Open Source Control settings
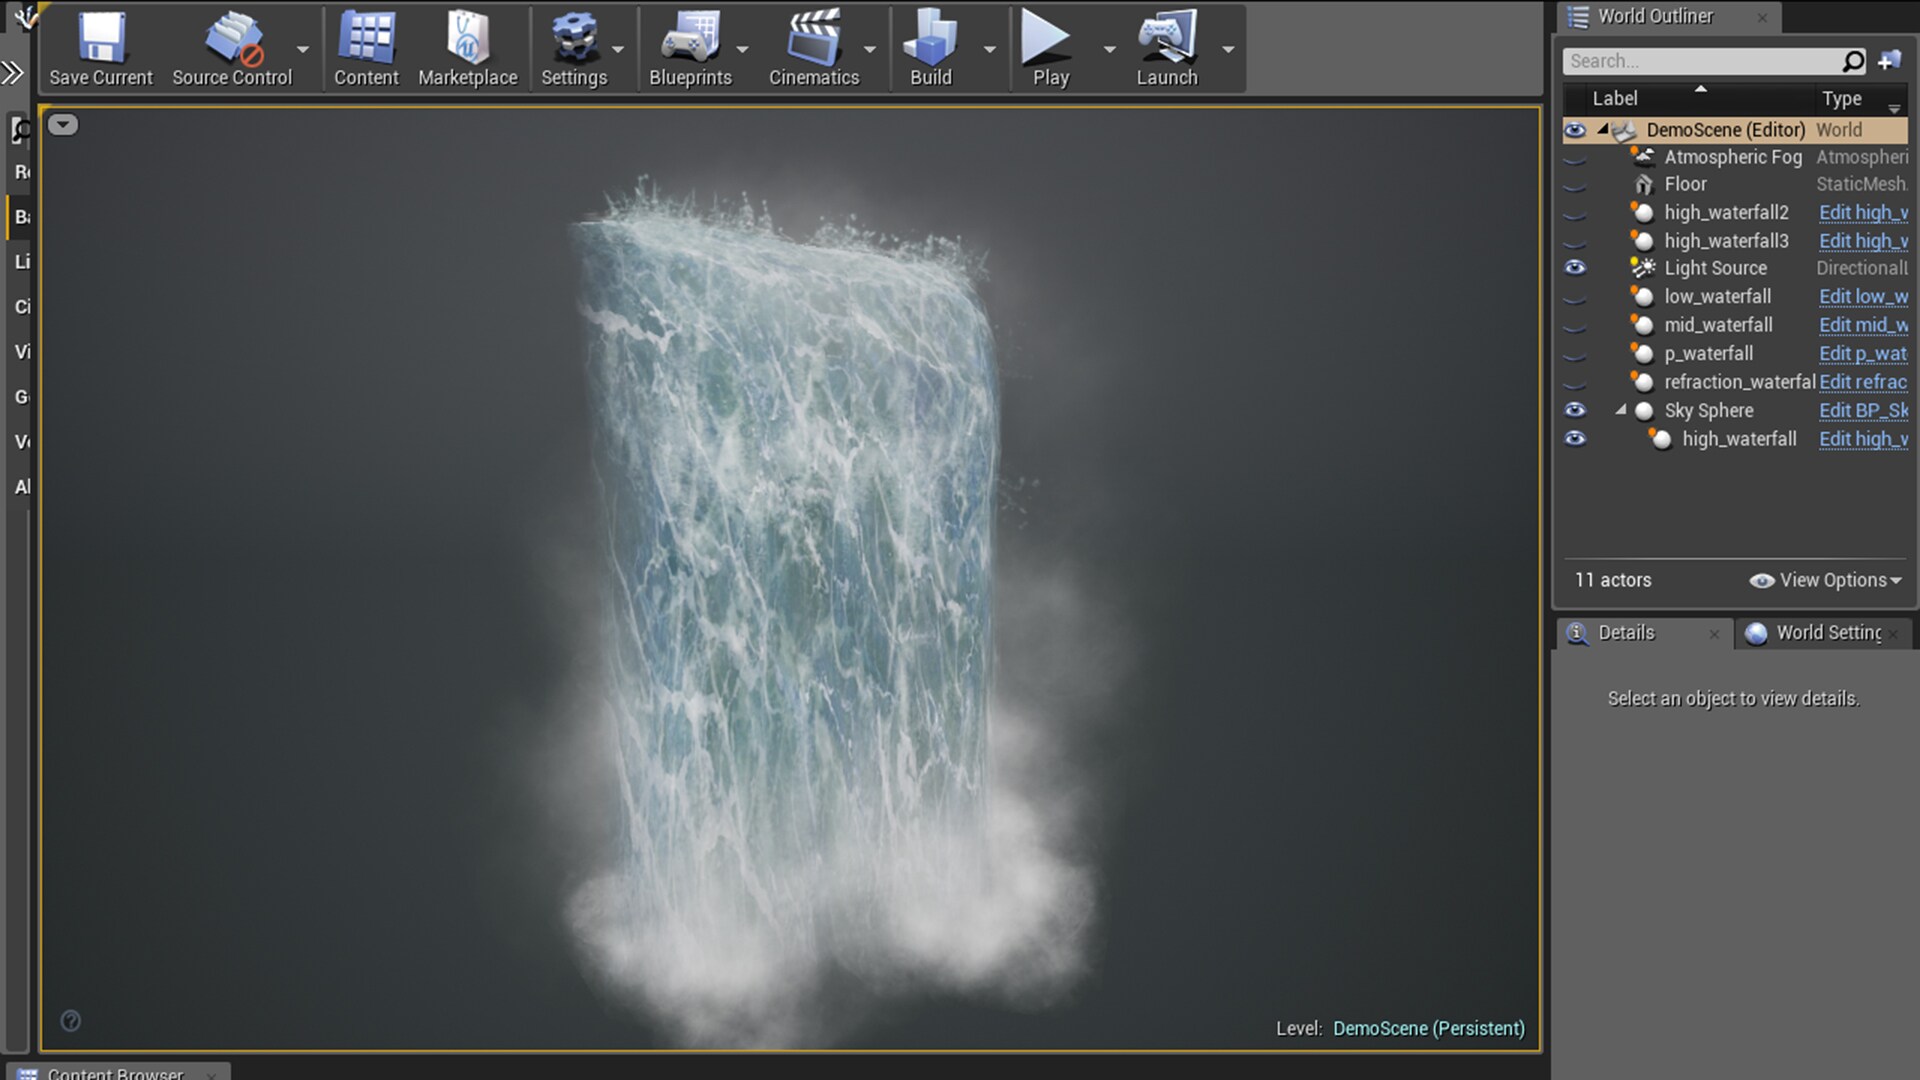The width and height of the screenshot is (1920, 1080). [232, 40]
